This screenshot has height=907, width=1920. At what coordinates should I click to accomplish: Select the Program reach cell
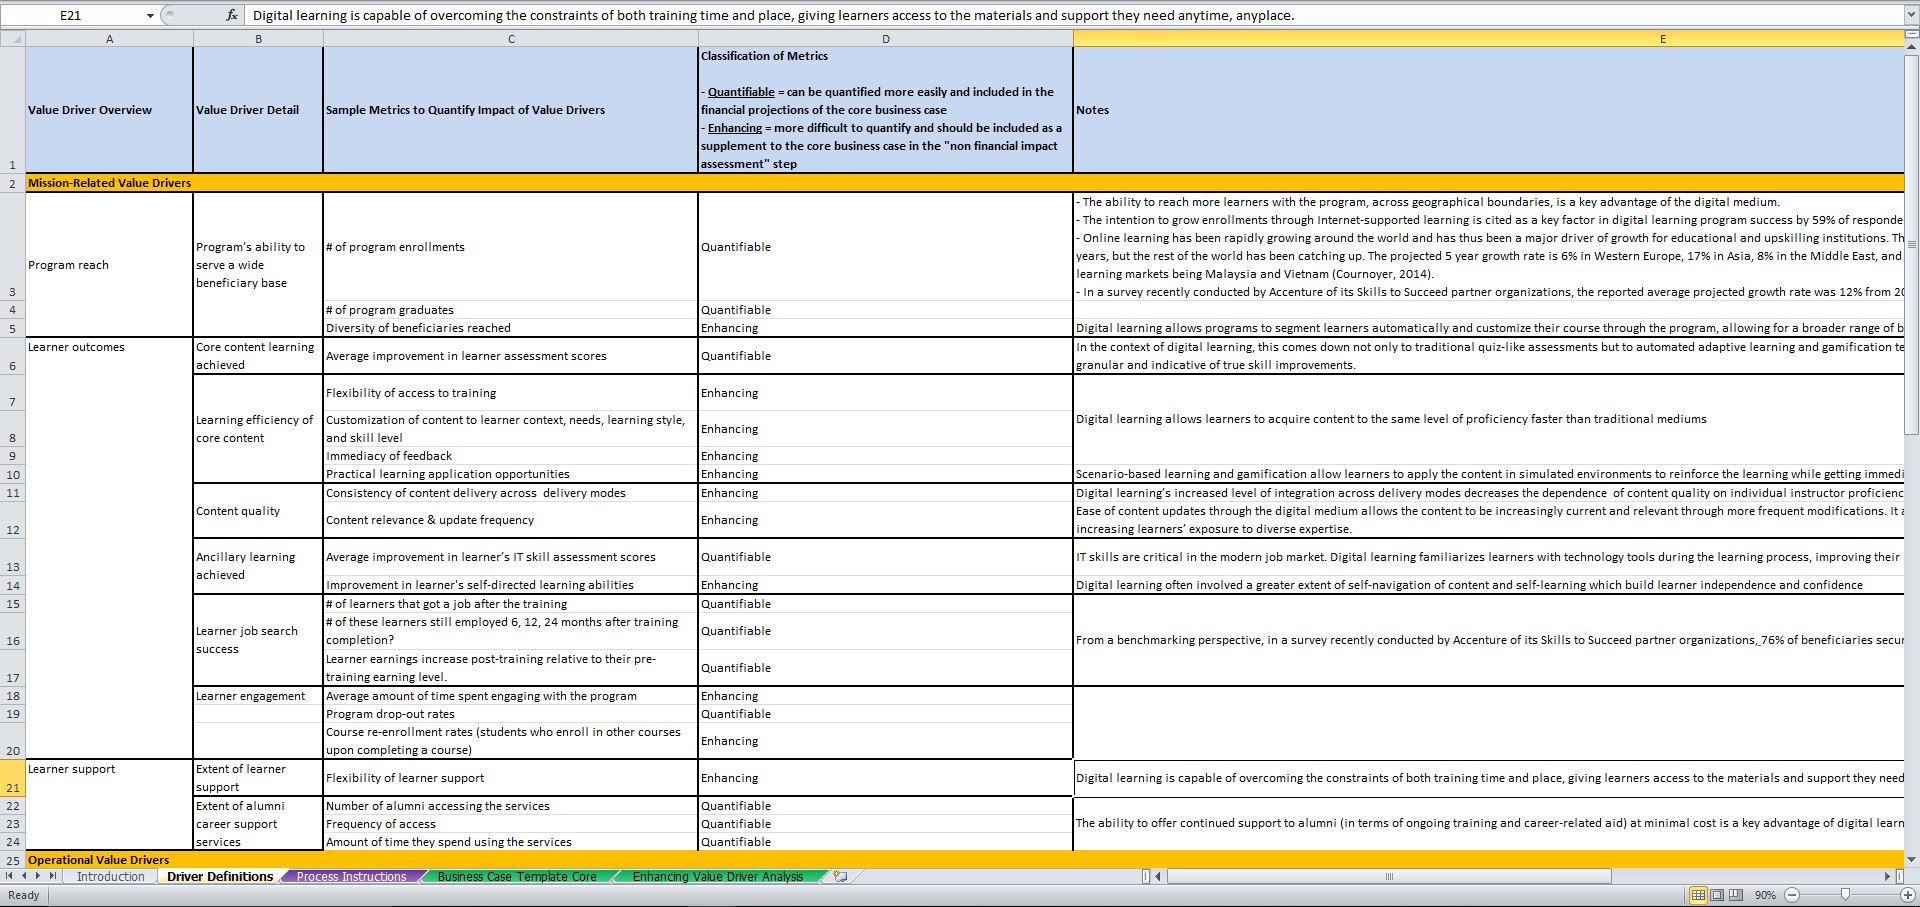[x=109, y=265]
